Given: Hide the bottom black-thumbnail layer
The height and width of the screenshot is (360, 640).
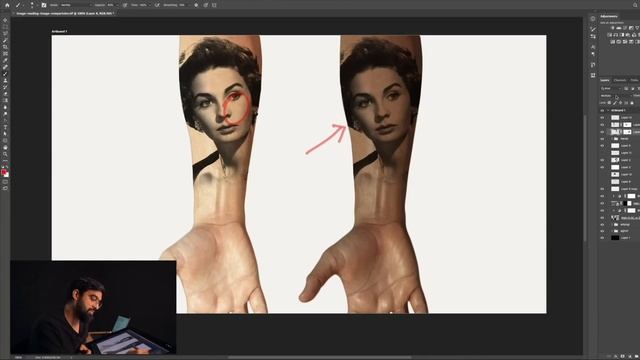Looking at the screenshot, I should pyautogui.click(x=602, y=238).
